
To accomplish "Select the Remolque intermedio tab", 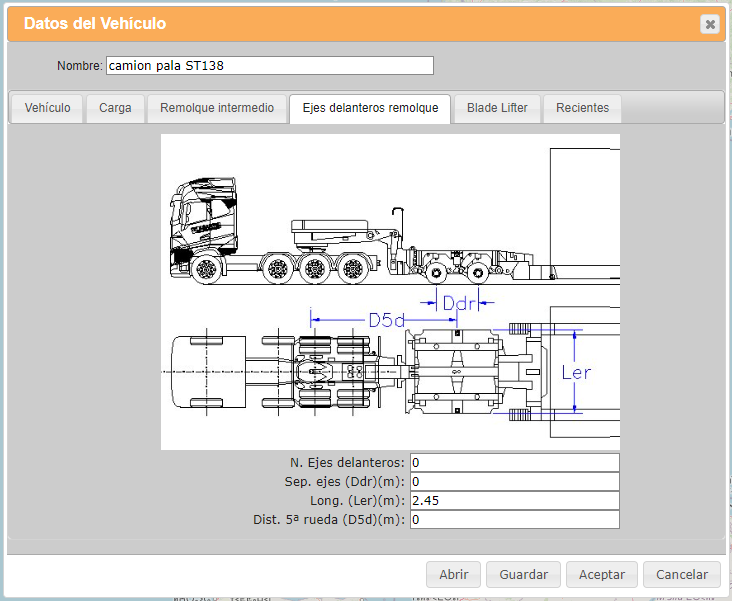I will (x=217, y=108).
